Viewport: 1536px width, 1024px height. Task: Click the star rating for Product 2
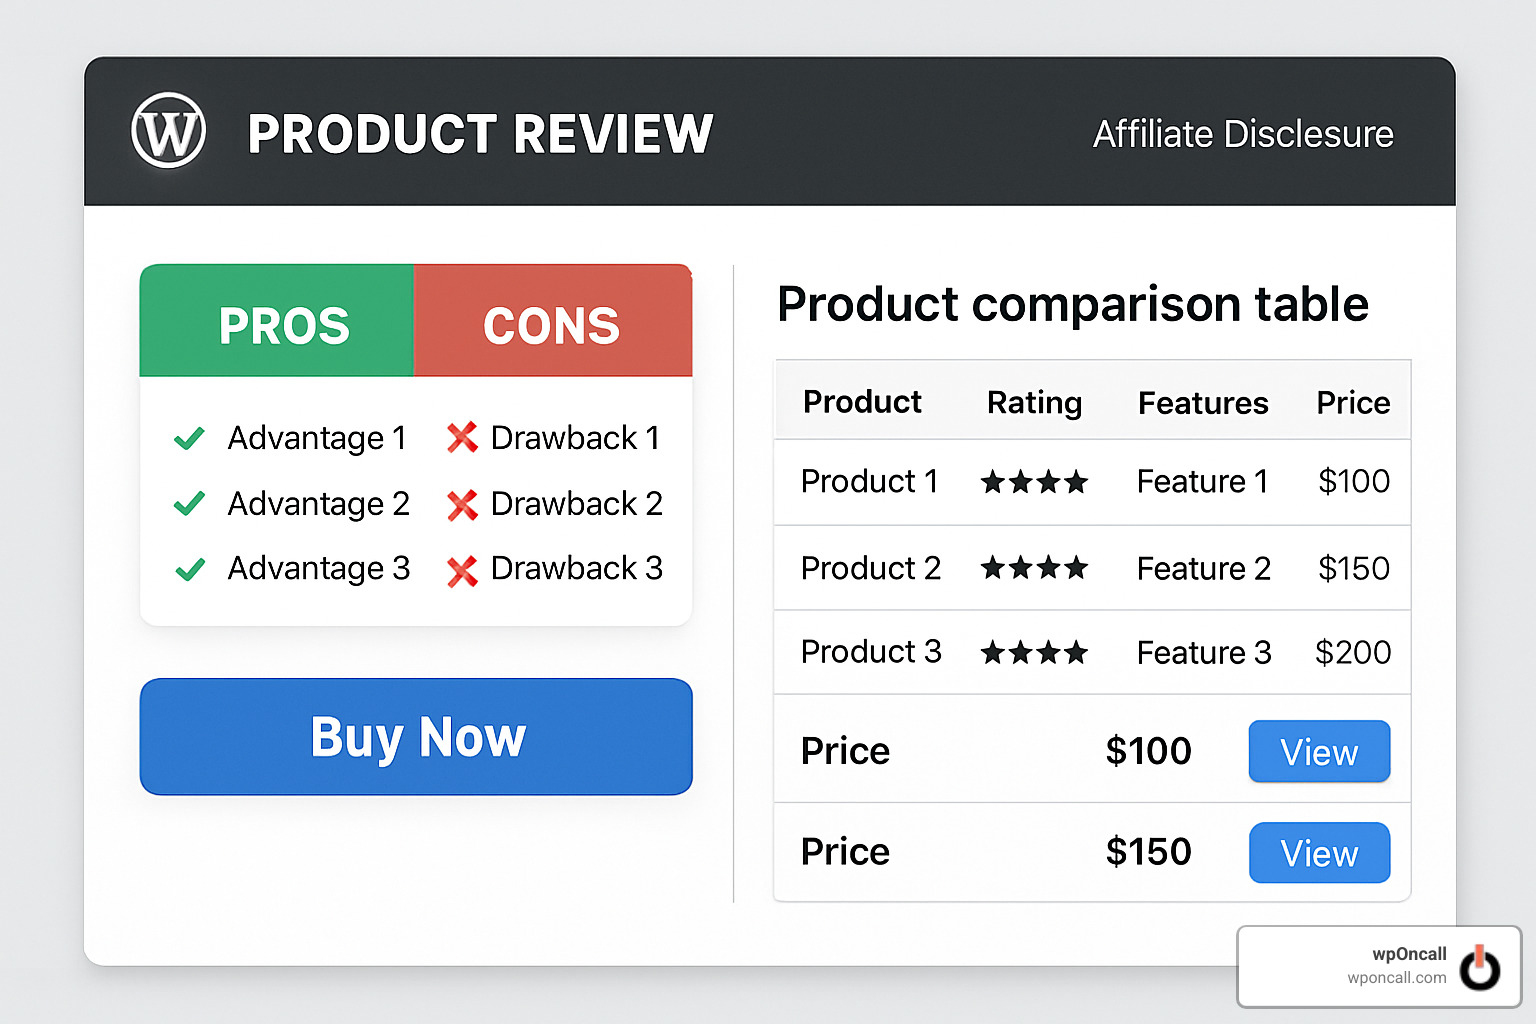point(1034,569)
